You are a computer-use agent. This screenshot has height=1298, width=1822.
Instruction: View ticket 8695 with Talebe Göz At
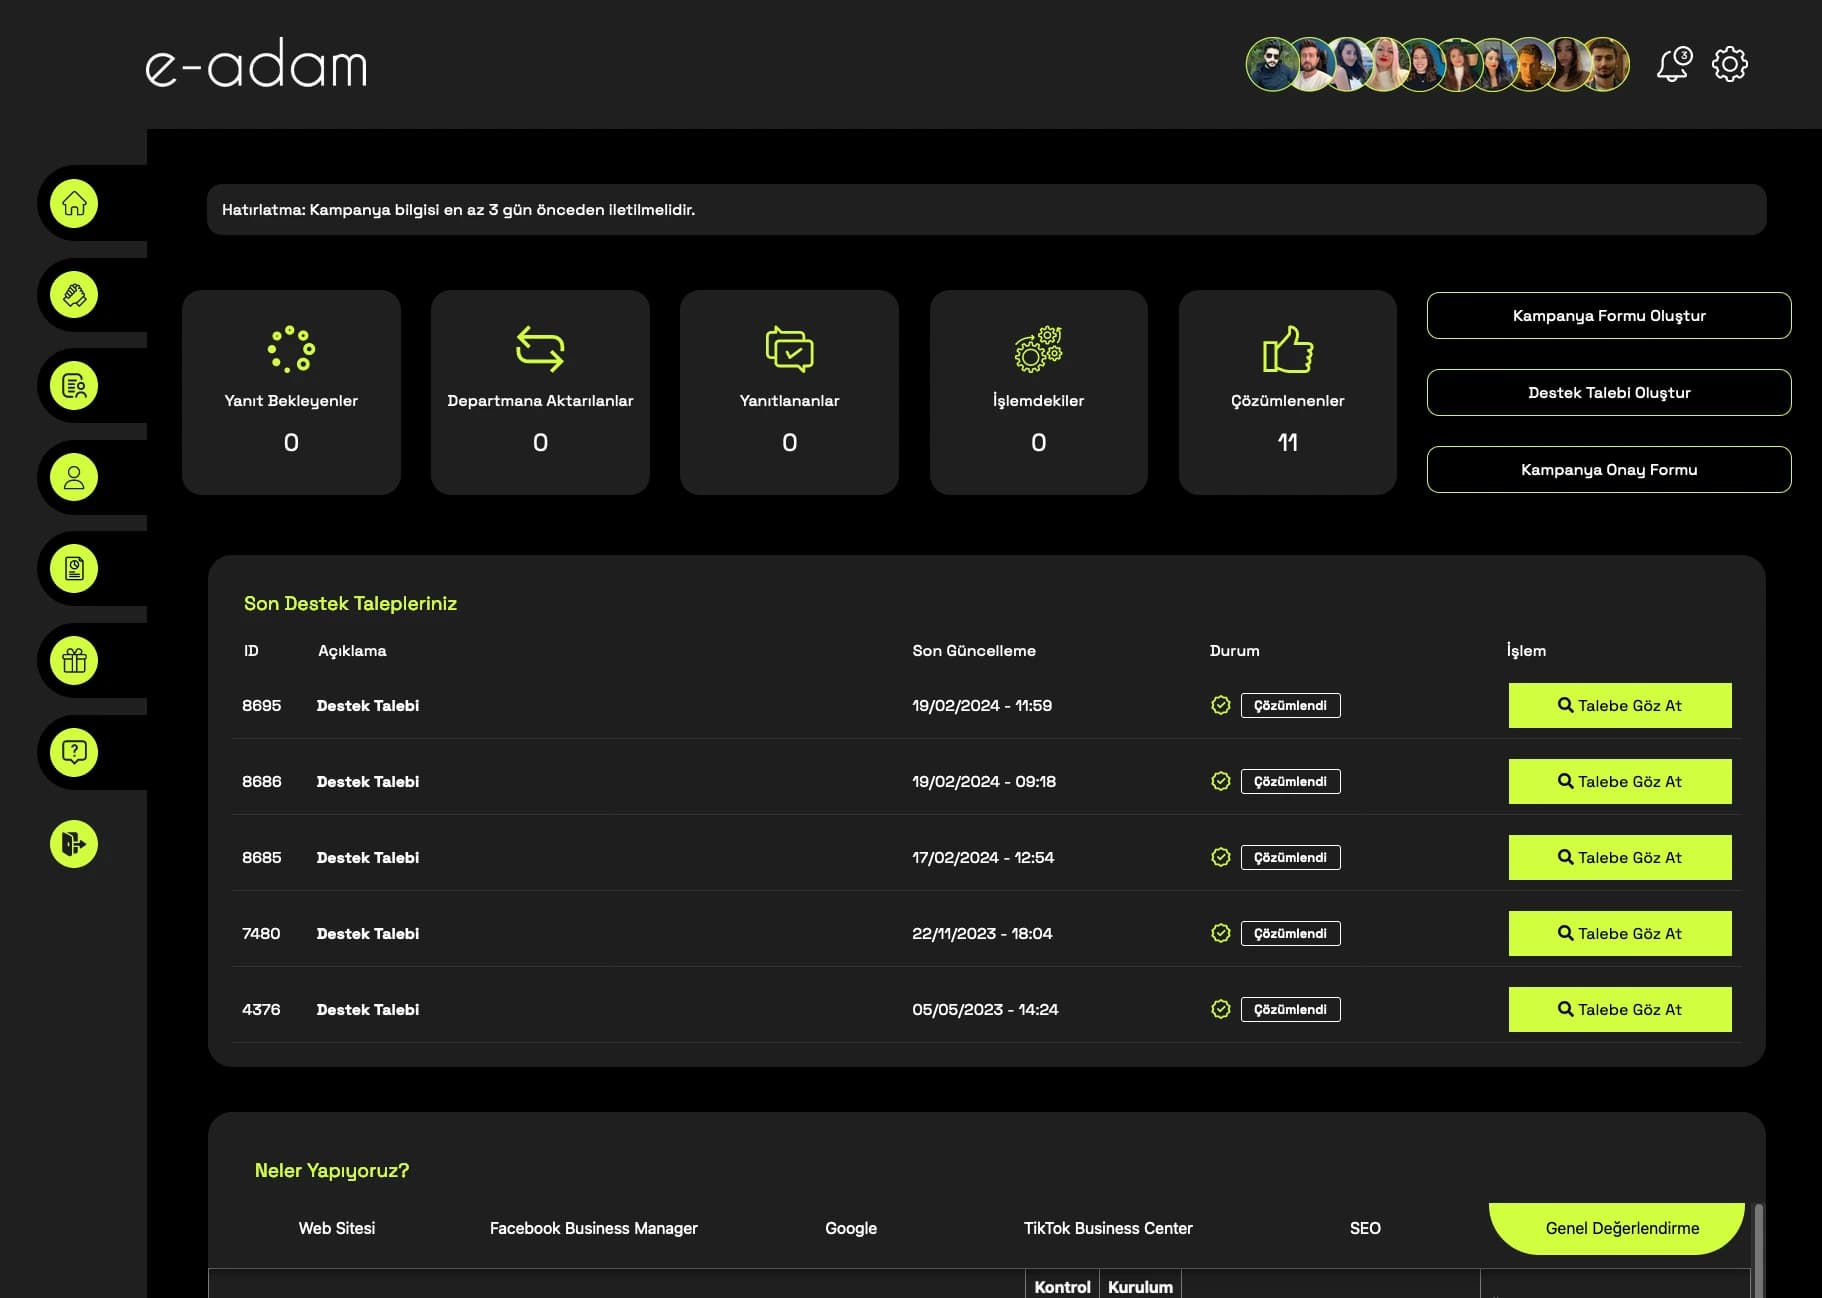(x=1619, y=706)
